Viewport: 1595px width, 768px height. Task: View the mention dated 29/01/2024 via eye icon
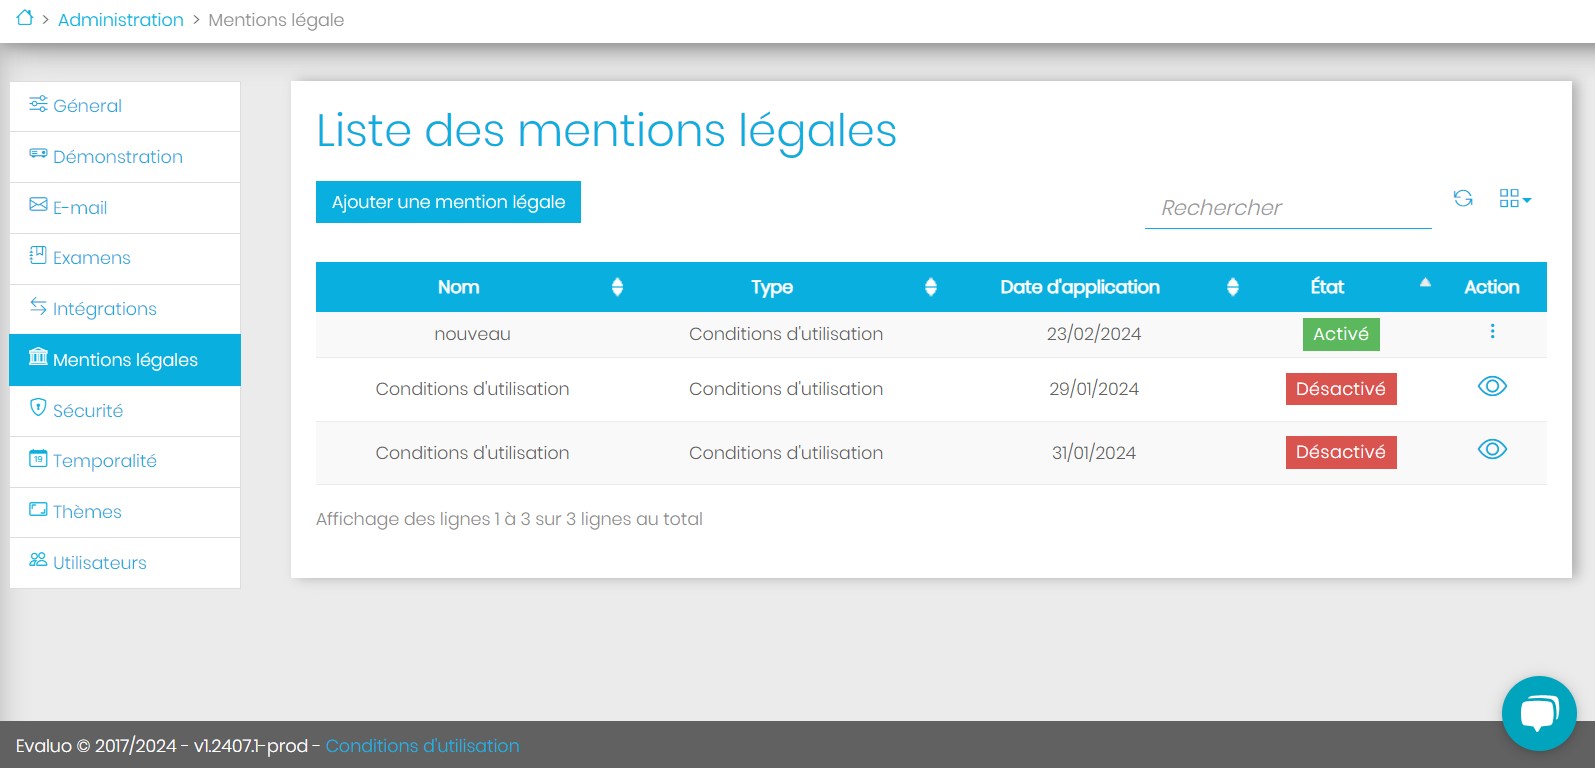pos(1492,387)
